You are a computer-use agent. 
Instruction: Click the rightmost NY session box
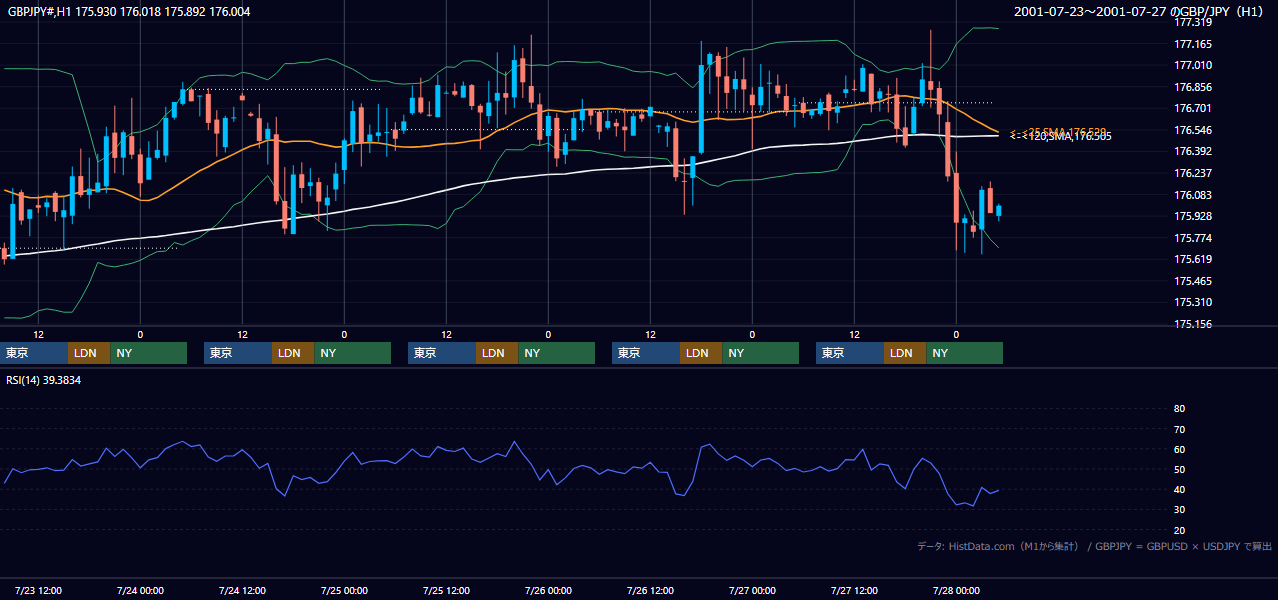965,353
